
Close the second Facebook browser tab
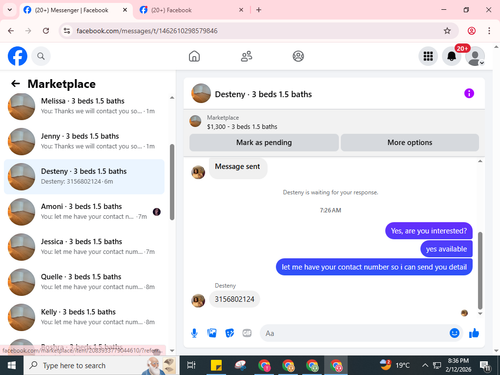[x=241, y=10]
